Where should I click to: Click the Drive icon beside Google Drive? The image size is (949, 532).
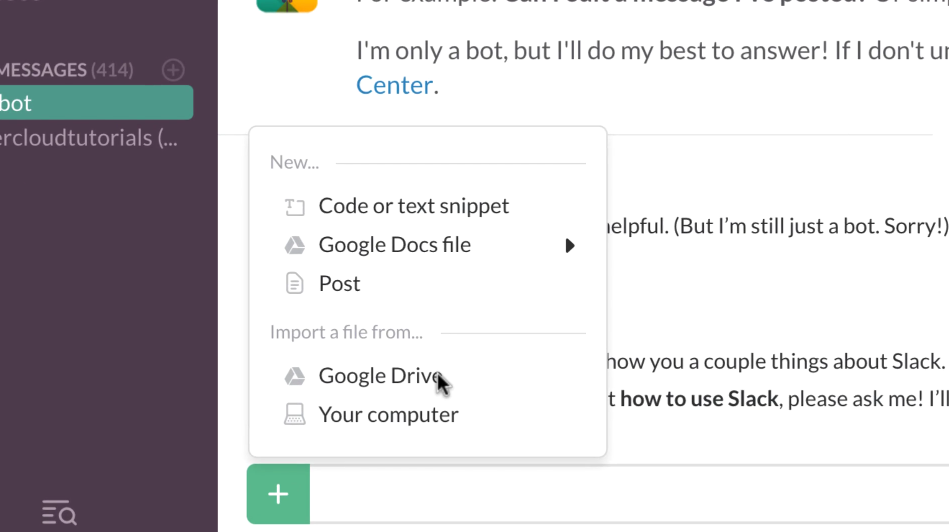click(295, 376)
